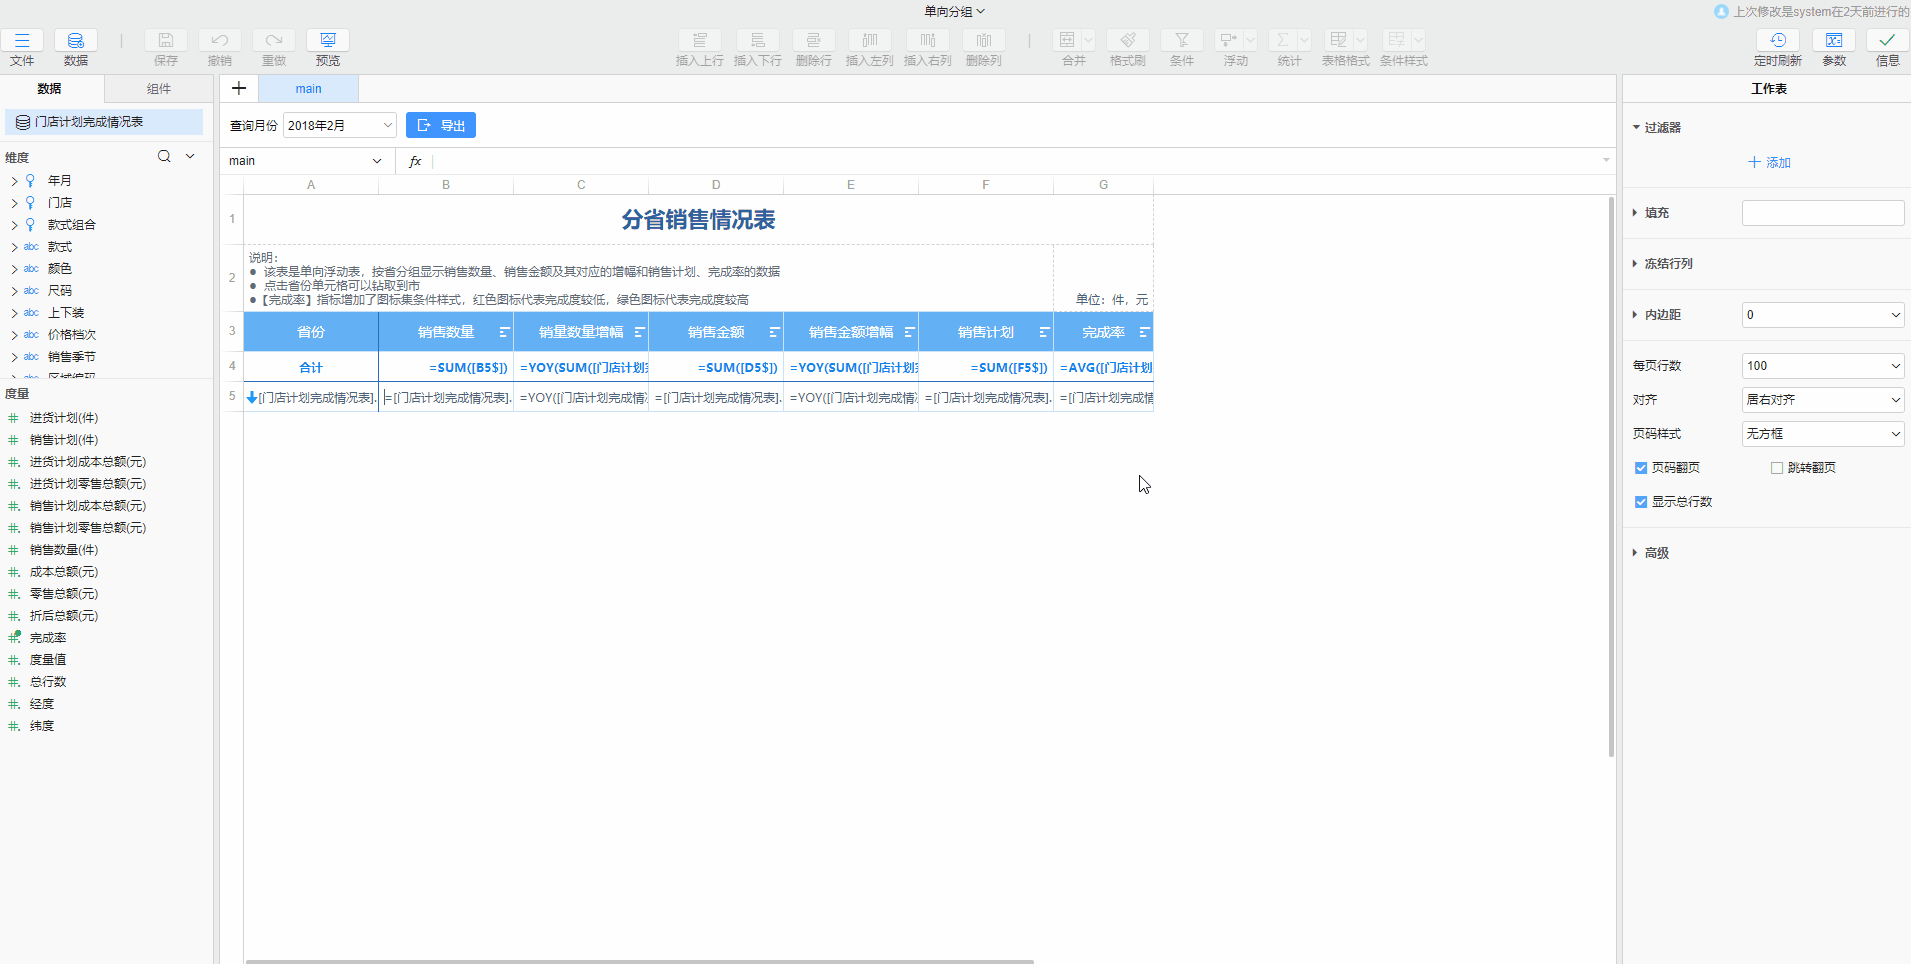
Task: Enable the 跳转翻页 checkbox
Action: pyautogui.click(x=1777, y=468)
